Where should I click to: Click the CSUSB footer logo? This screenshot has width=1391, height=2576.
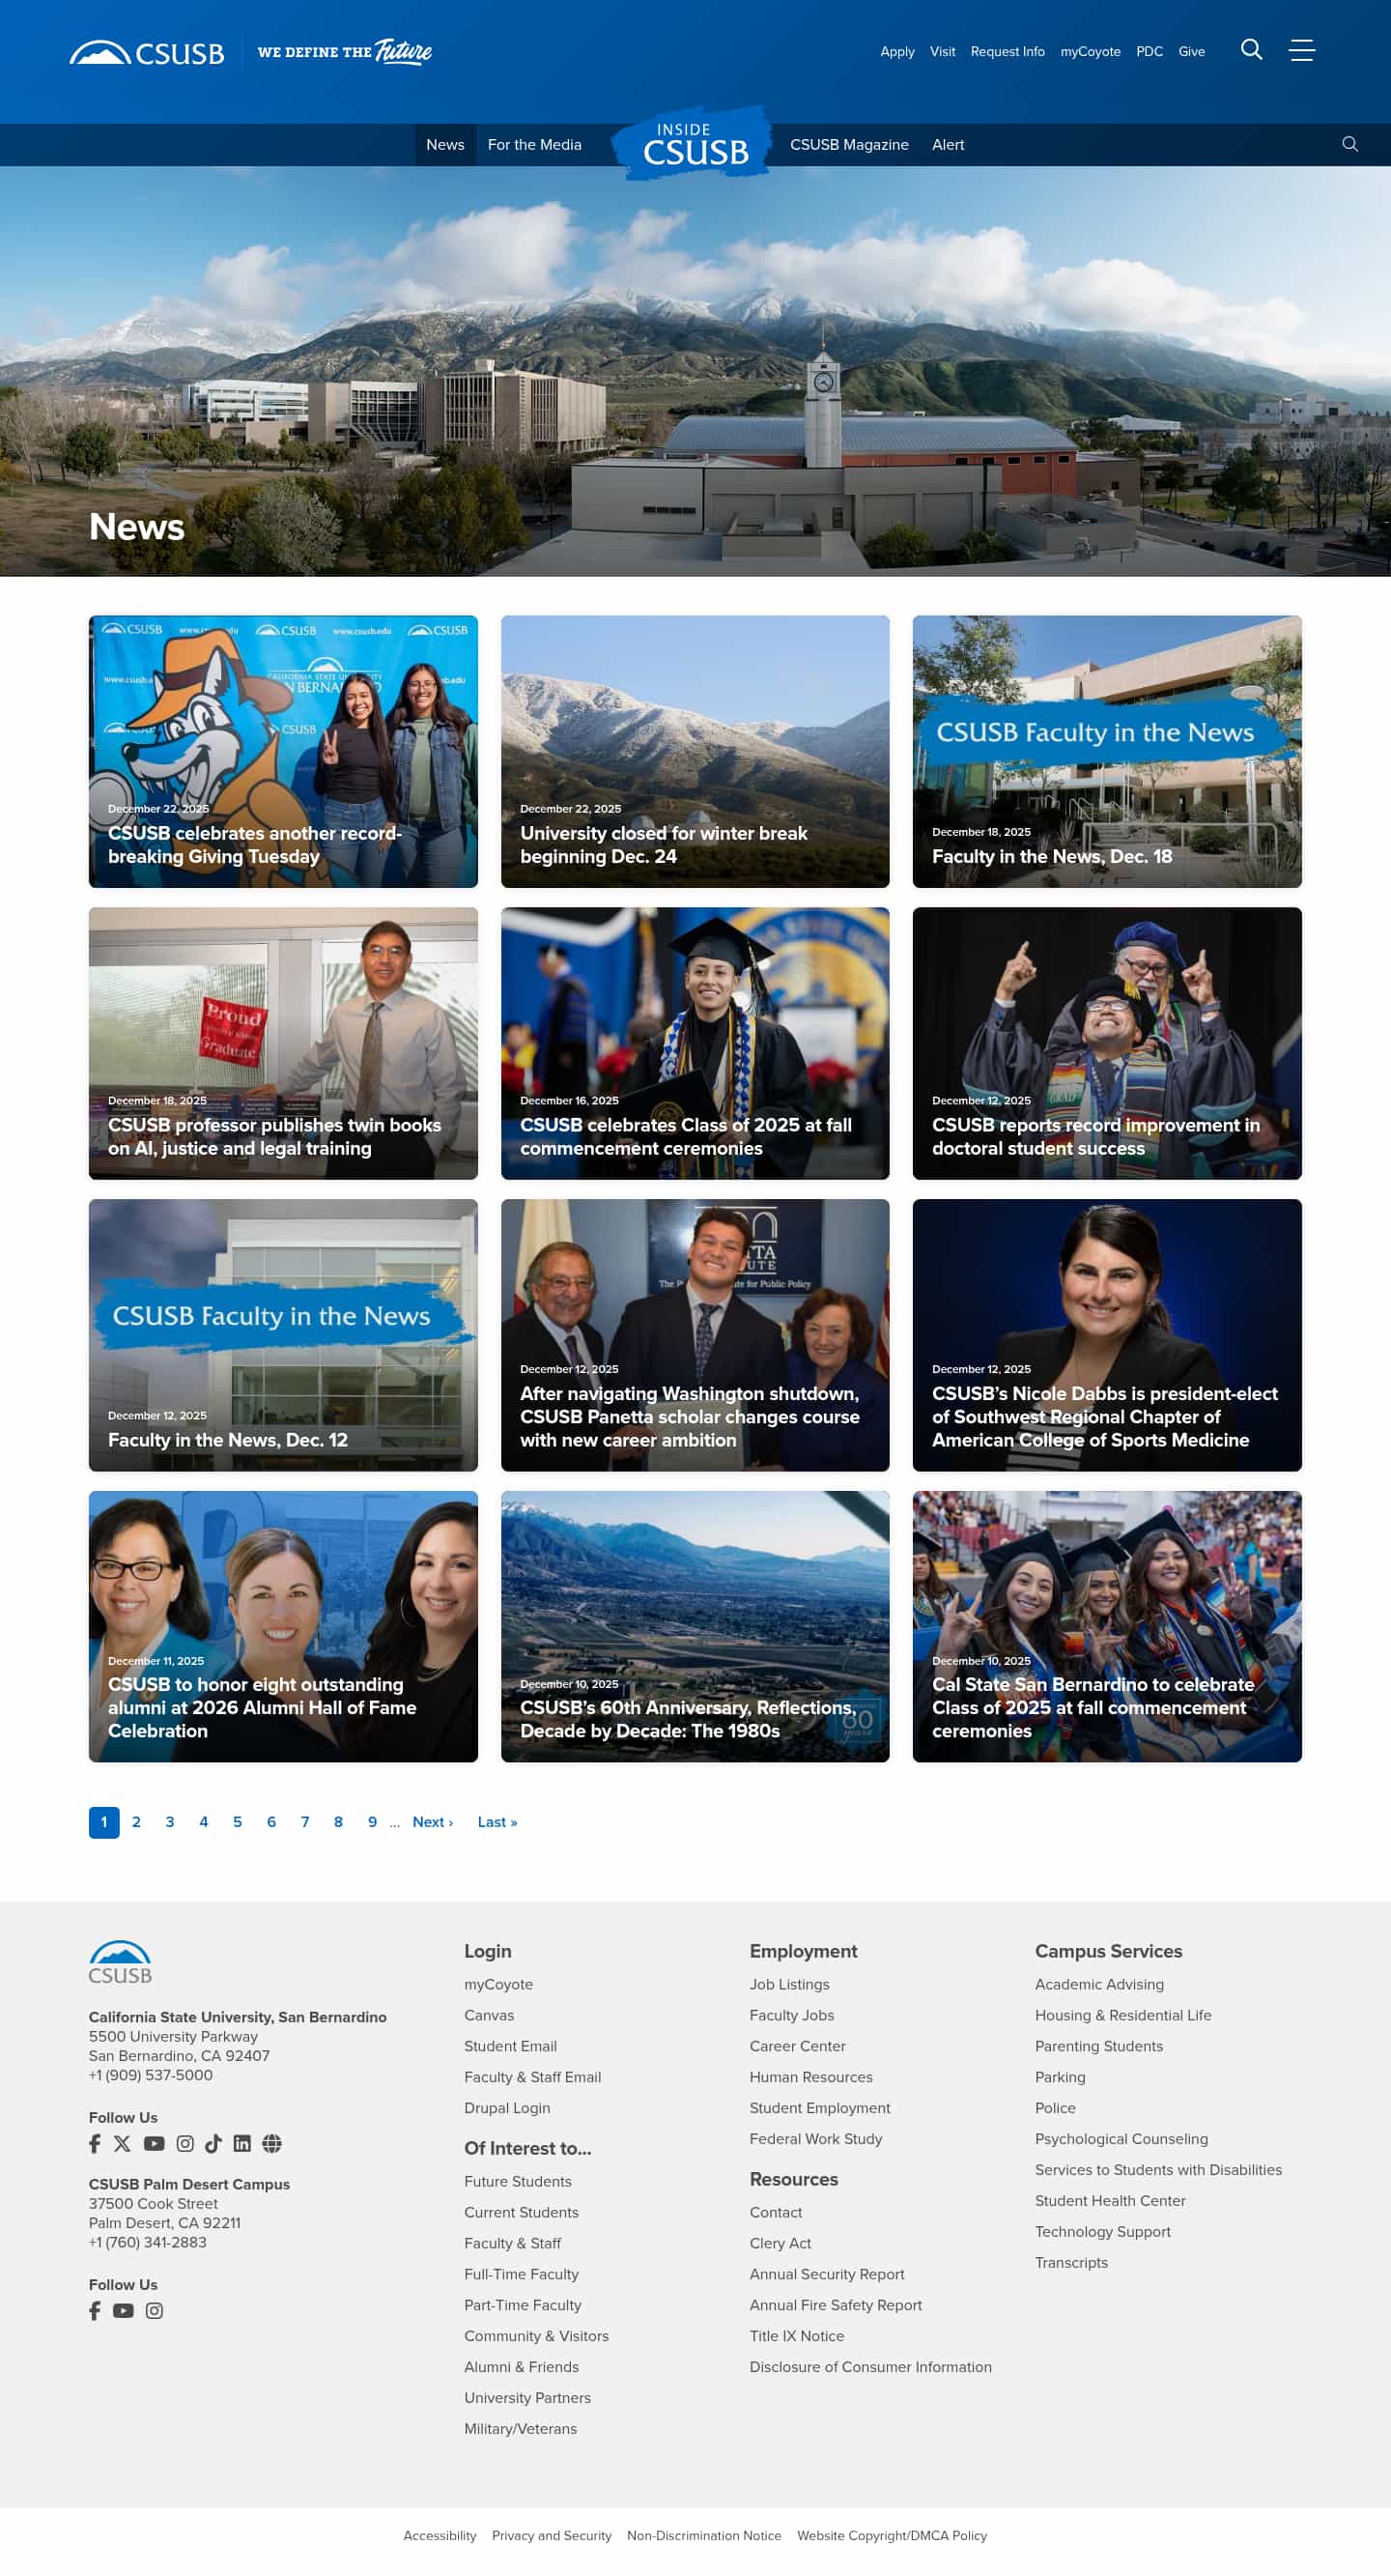click(x=120, y=1962)
